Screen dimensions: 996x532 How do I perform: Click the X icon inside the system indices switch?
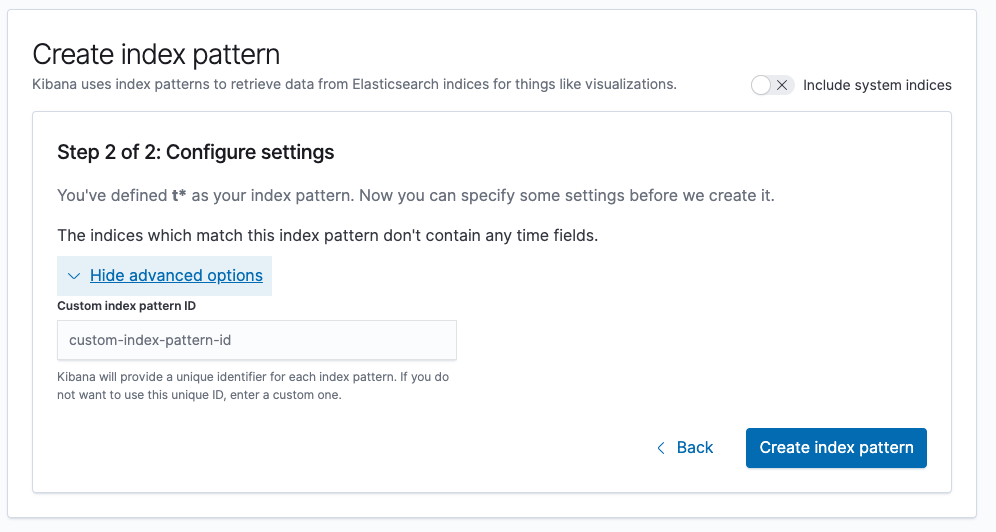(782, 85)
